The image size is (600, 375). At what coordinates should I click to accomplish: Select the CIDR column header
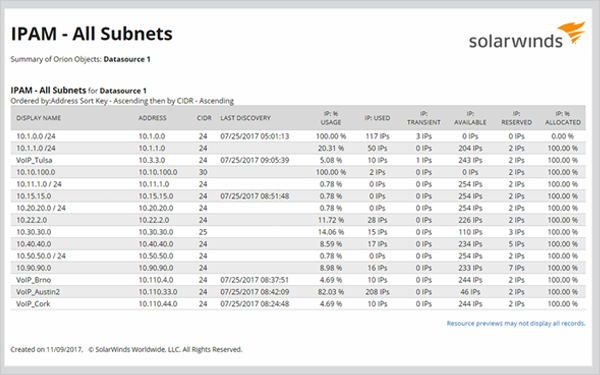(x=204, y=118)
